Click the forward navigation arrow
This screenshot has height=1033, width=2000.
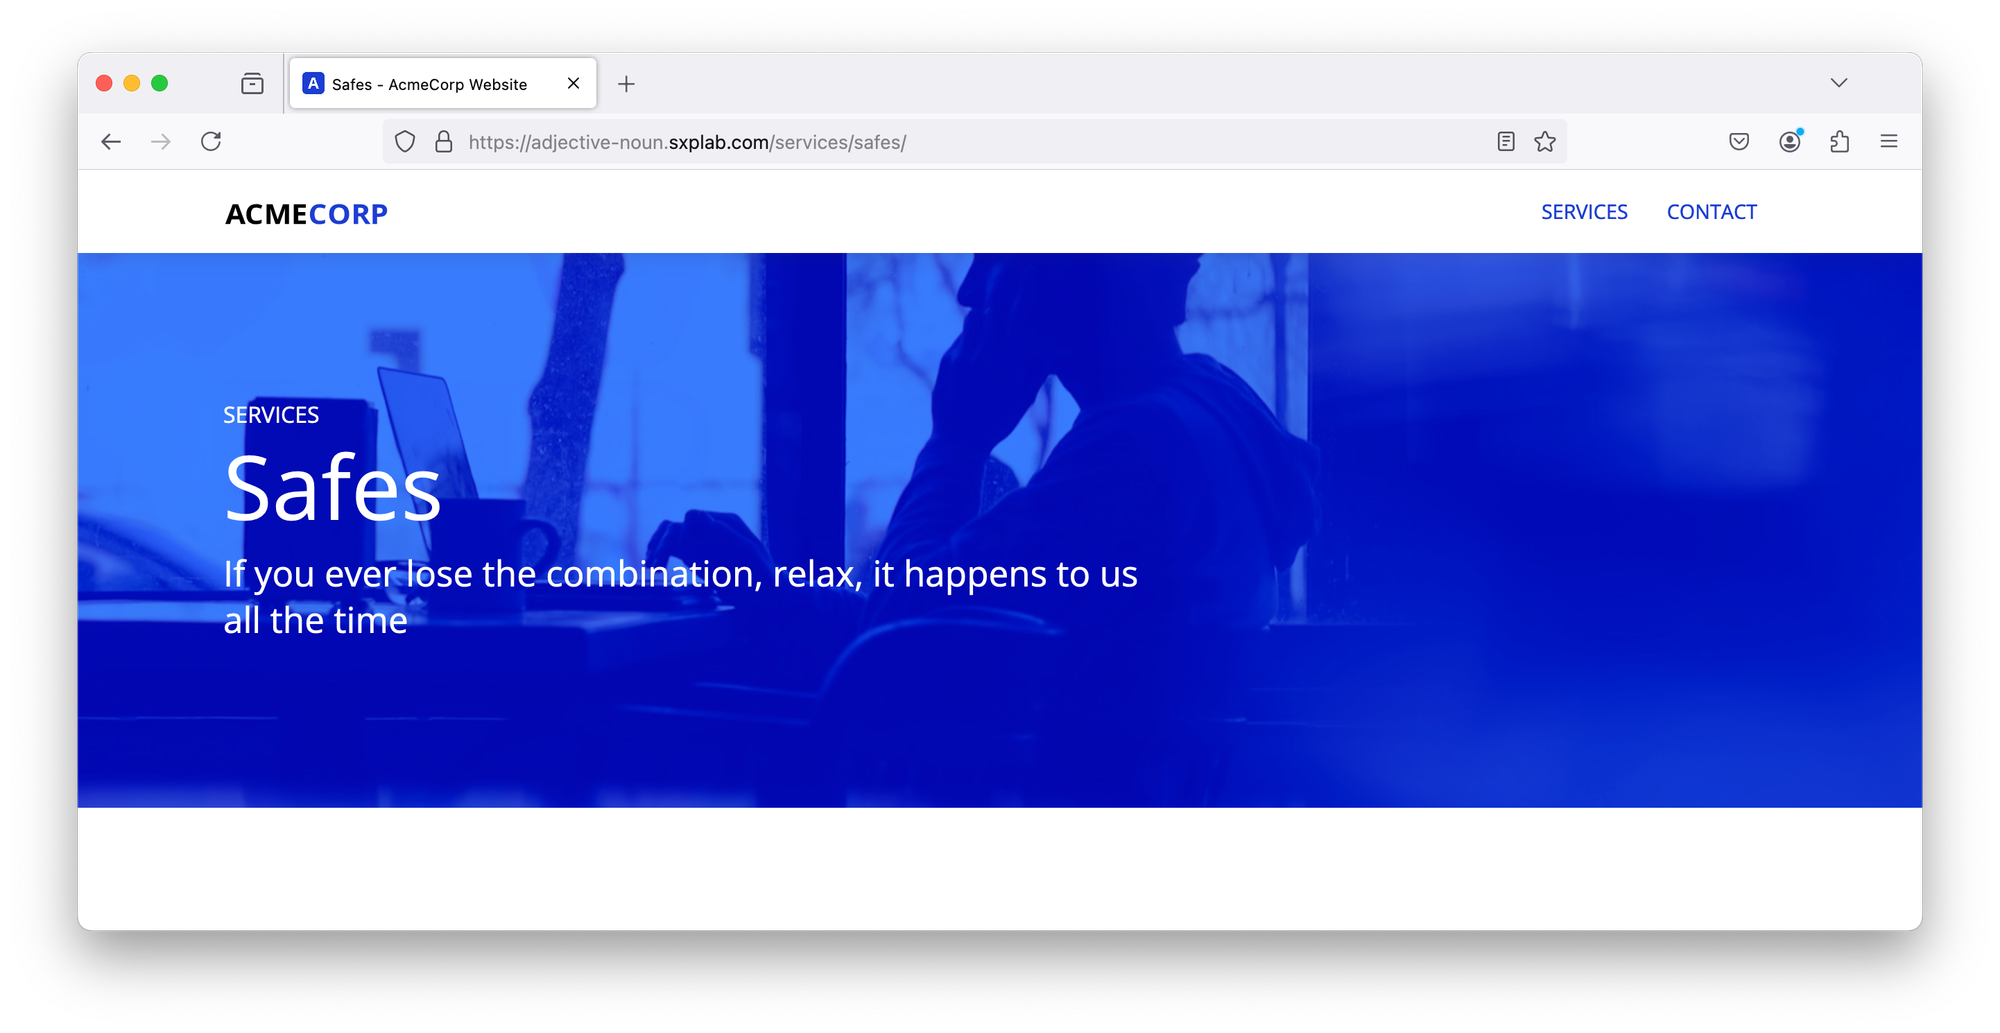[161, 142]
